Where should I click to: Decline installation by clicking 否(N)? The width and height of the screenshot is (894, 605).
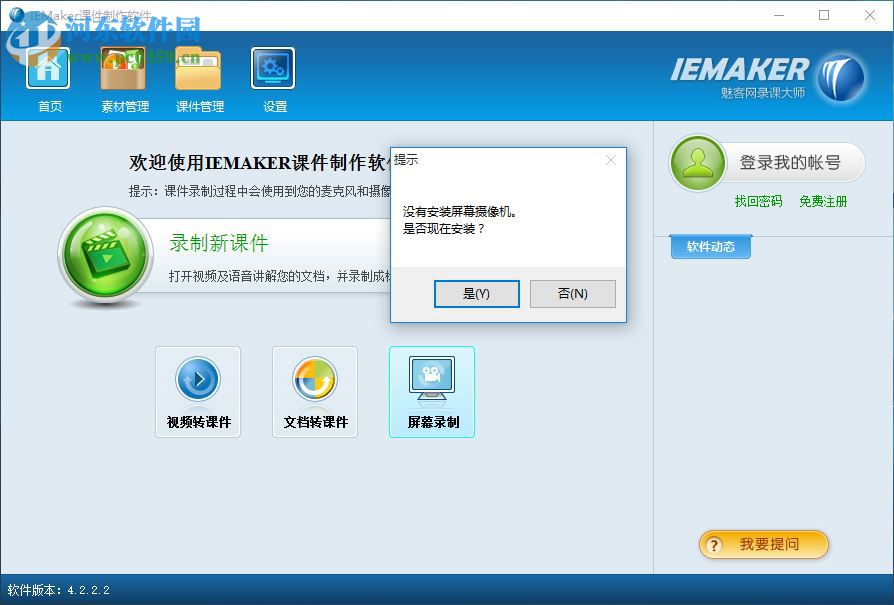[572, 293]
